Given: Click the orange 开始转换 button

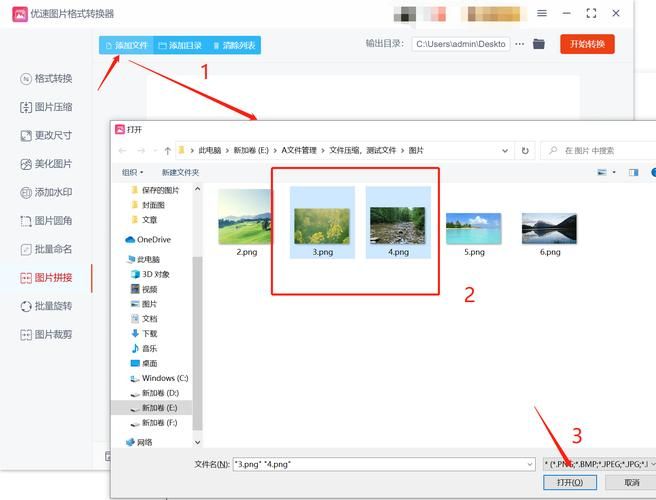Looking at the screenshot, I should coord(587,44).
